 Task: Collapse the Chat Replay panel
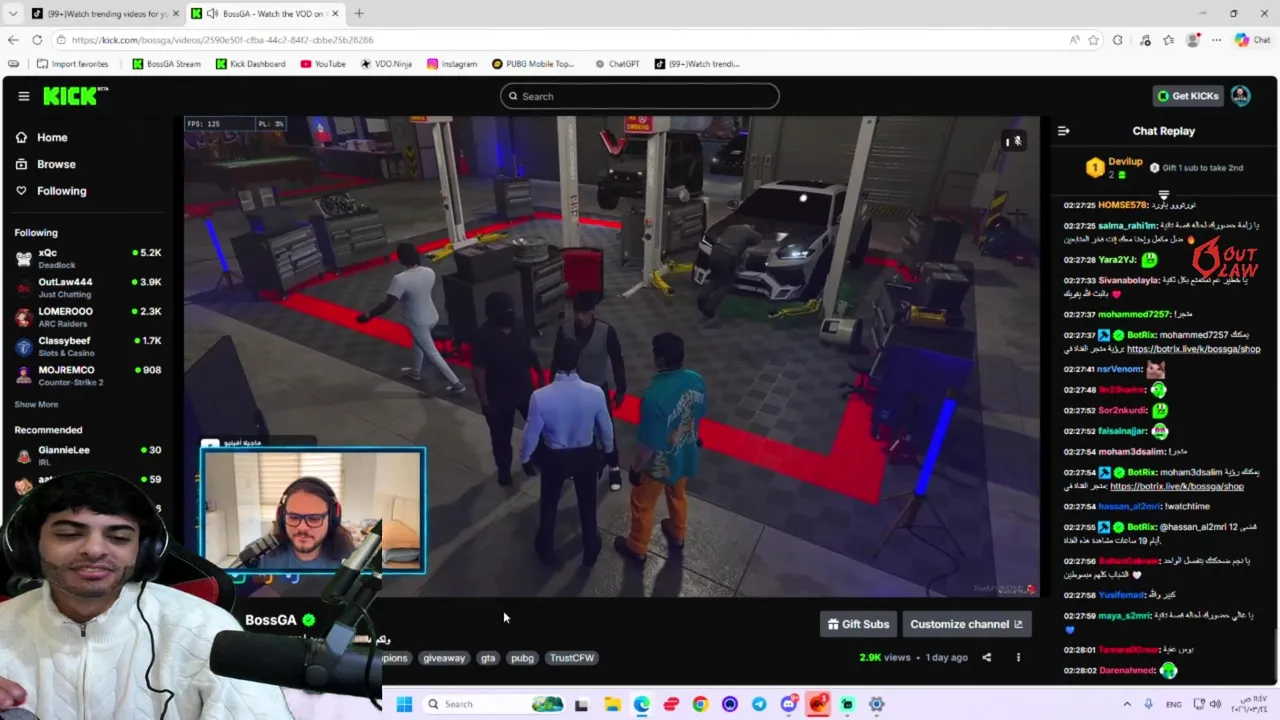coord(1063,131)
